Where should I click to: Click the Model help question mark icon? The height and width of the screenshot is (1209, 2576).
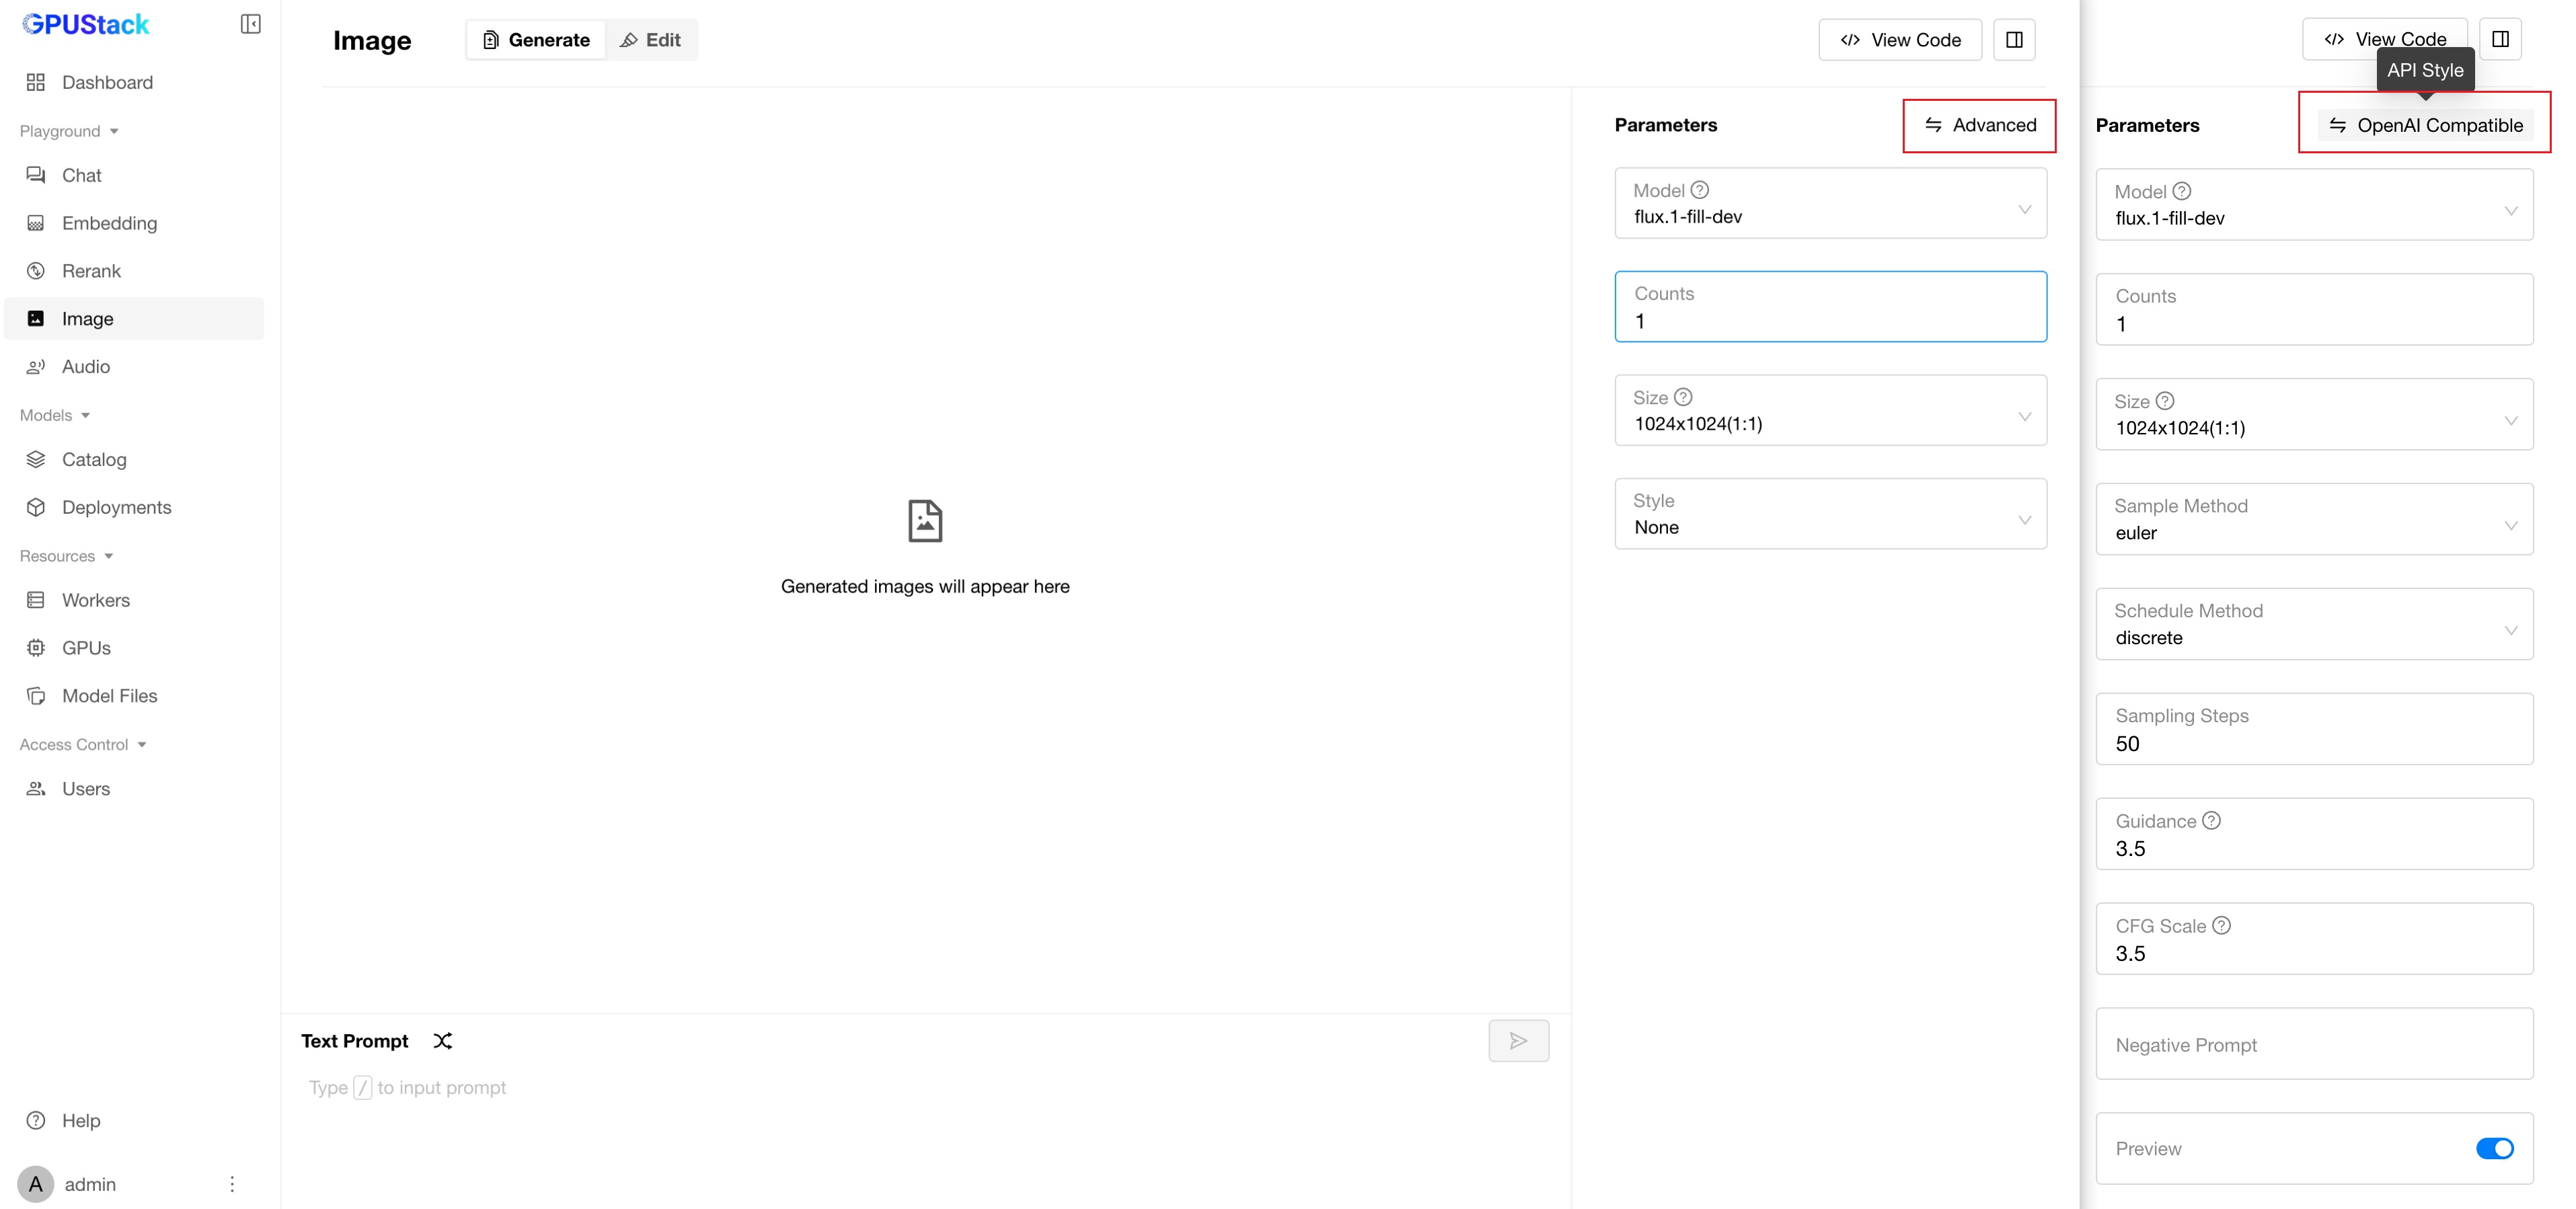coord(1700,190)
